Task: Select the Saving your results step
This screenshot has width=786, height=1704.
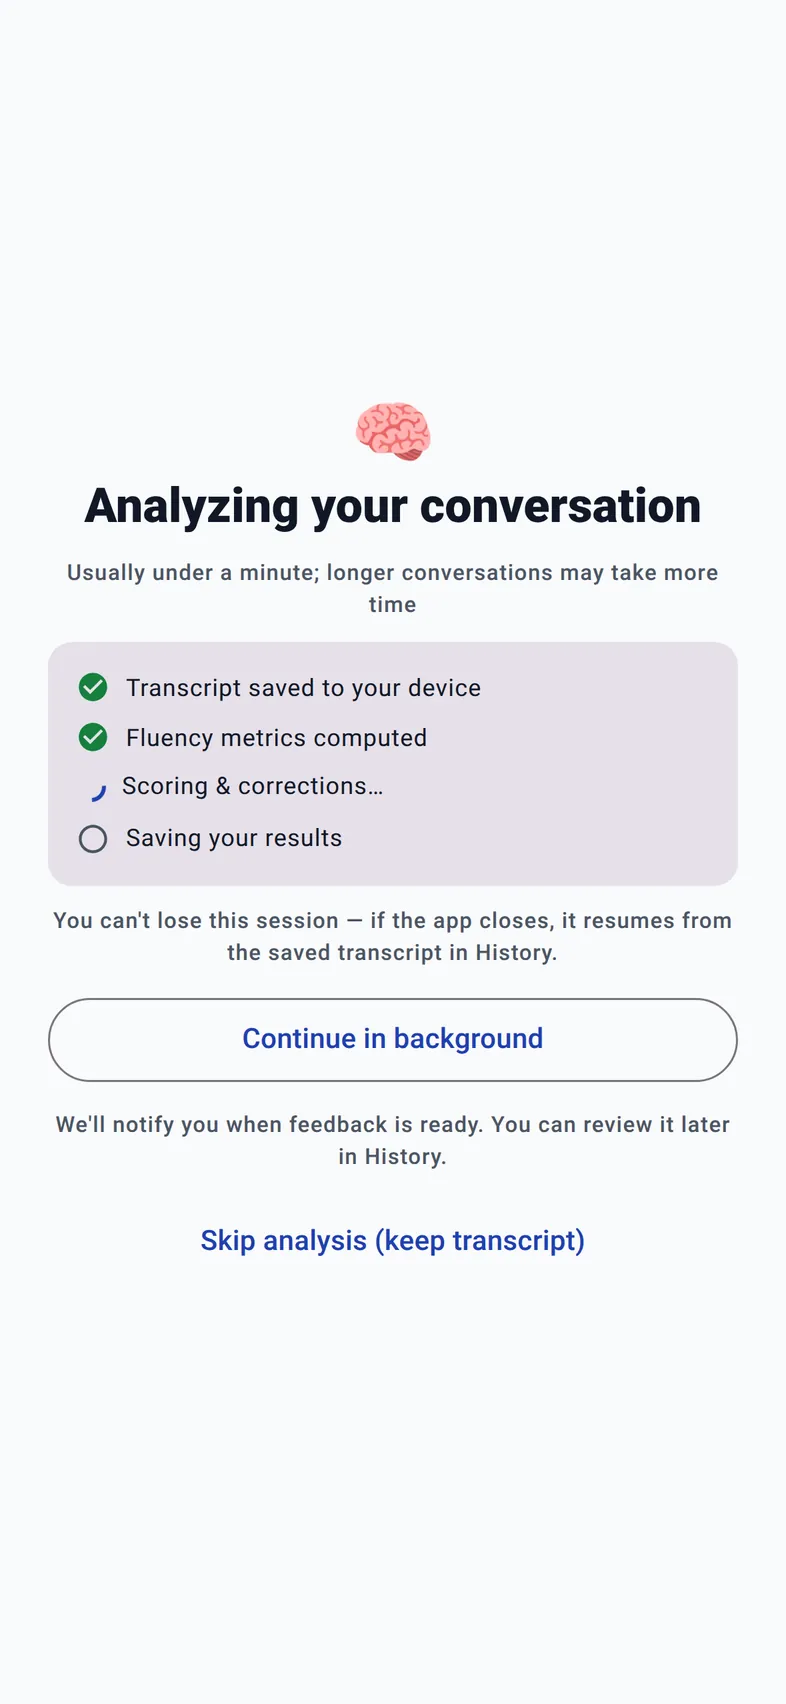Action: 210,838
